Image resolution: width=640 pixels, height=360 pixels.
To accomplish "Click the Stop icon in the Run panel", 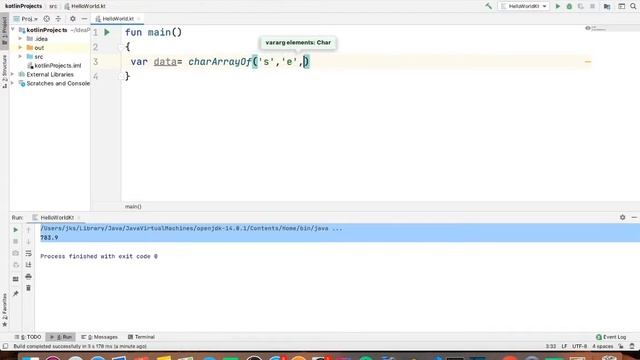I will [16, 241].
